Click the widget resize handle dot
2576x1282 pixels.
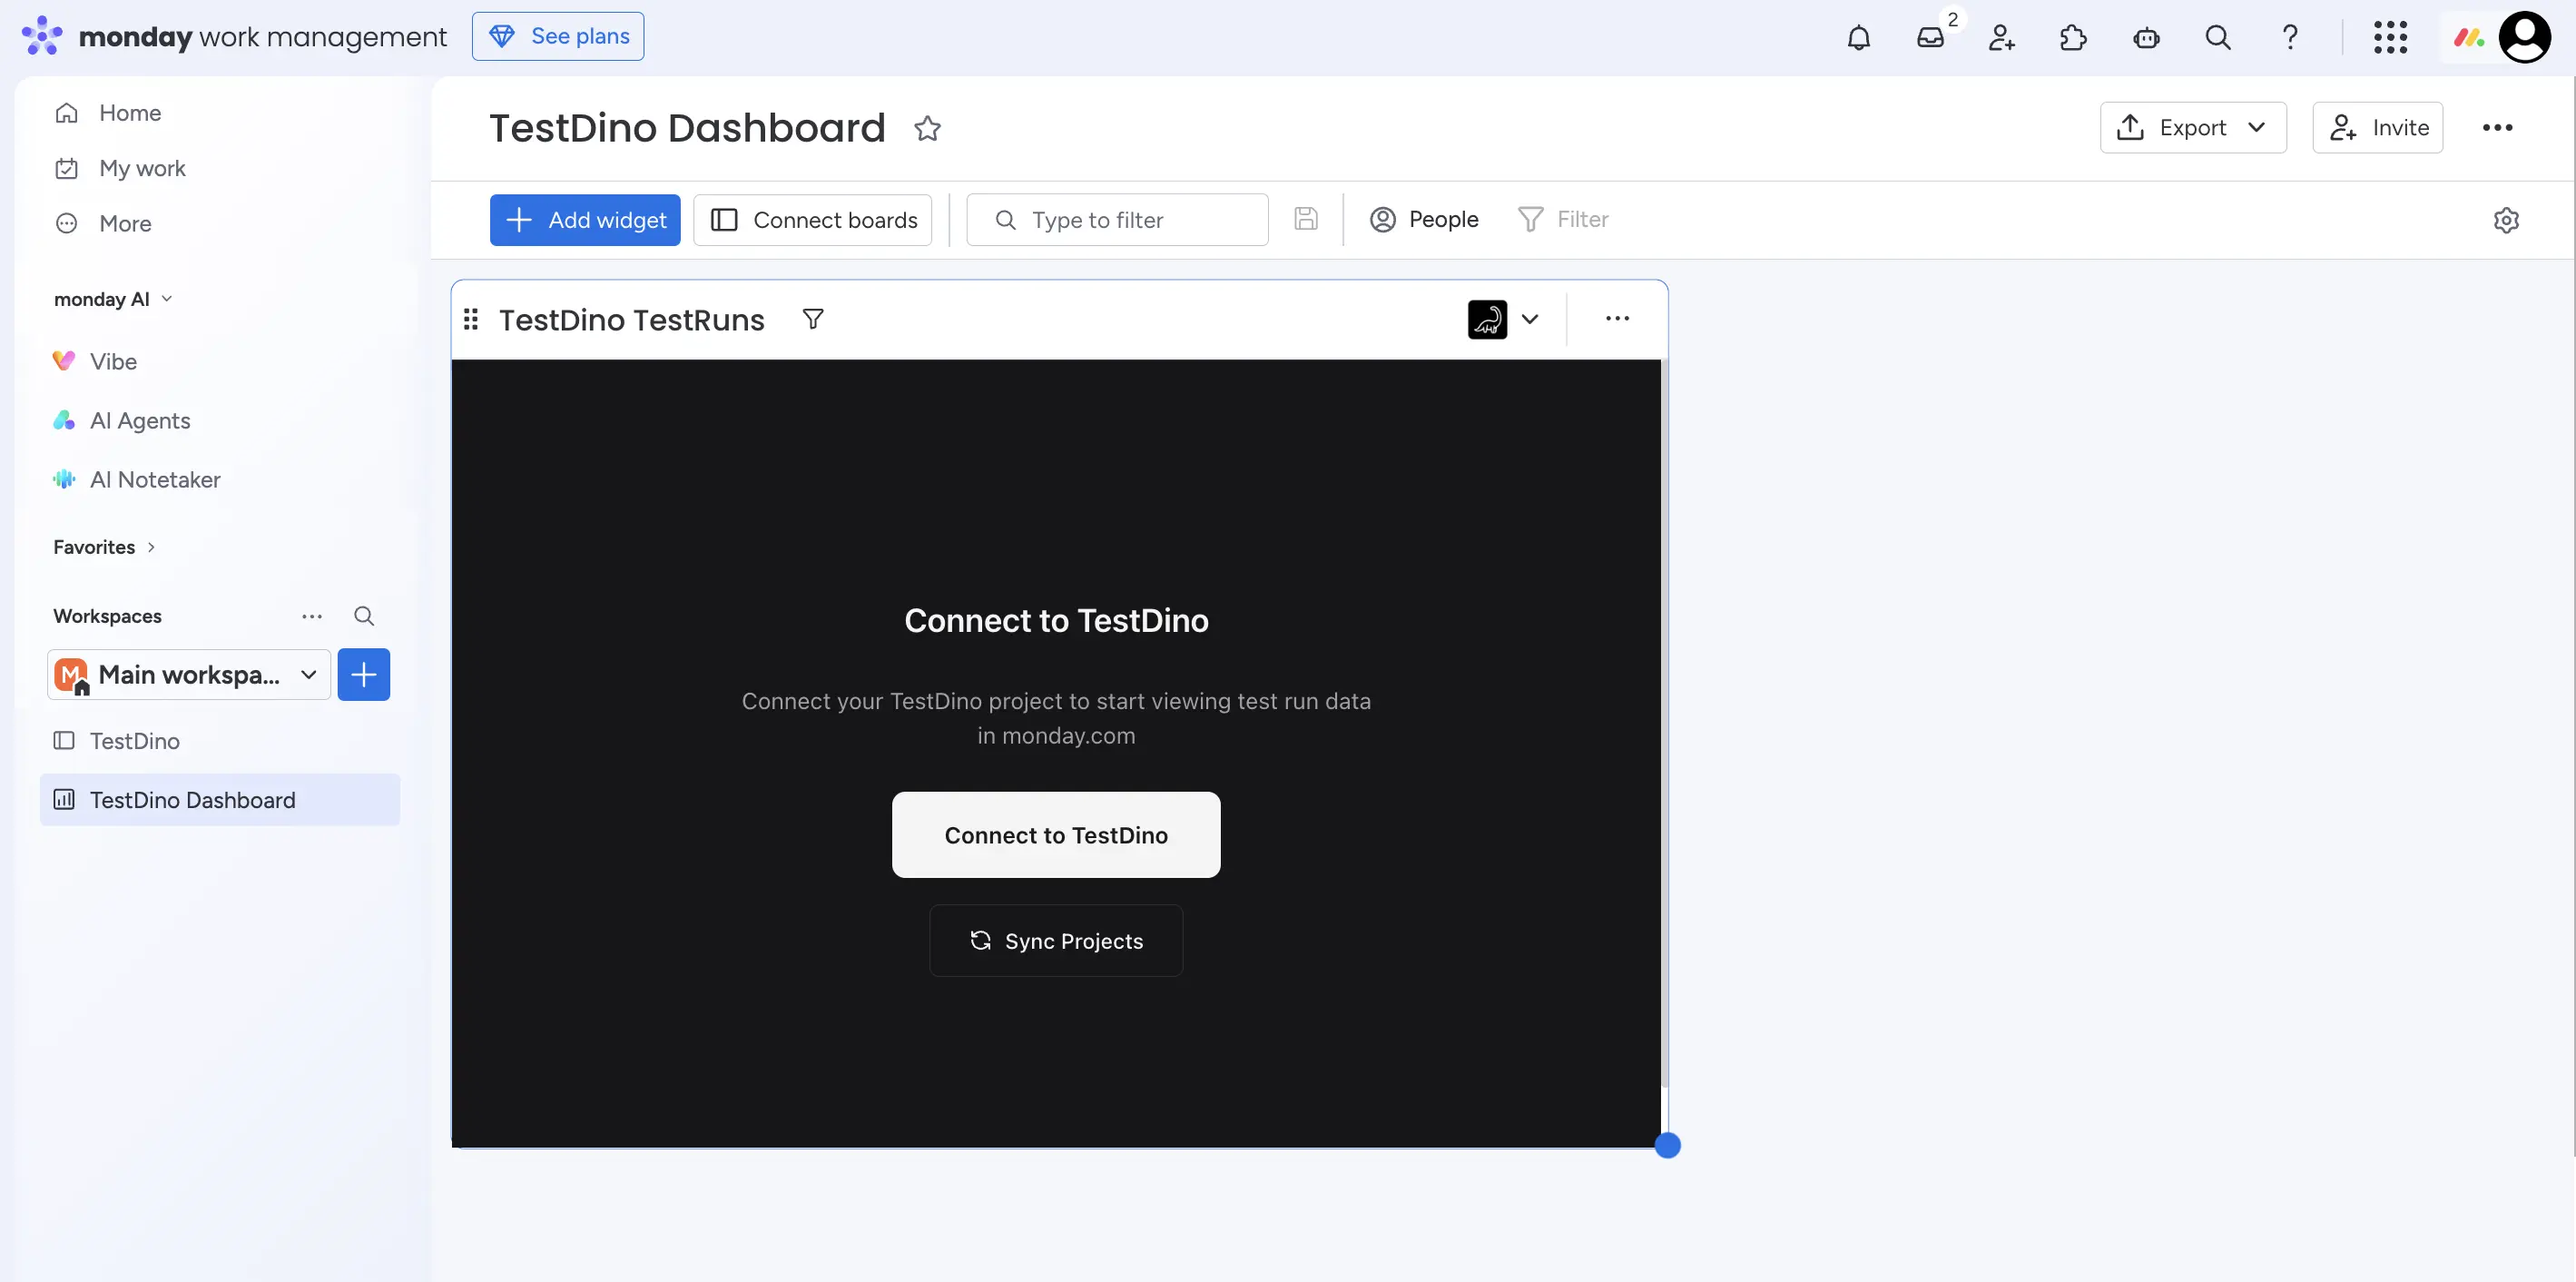(1667, 1146)
